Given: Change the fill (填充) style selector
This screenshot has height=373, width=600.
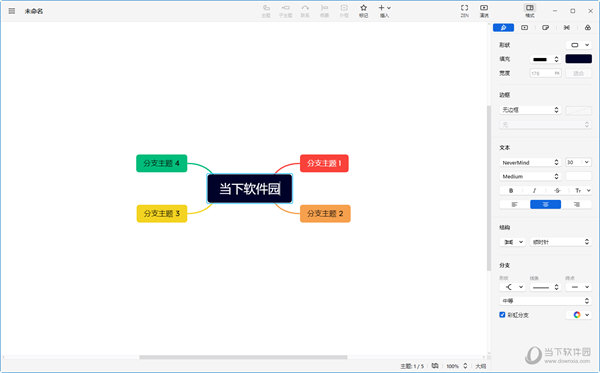Looking at the screenshot, I should 545,59.
